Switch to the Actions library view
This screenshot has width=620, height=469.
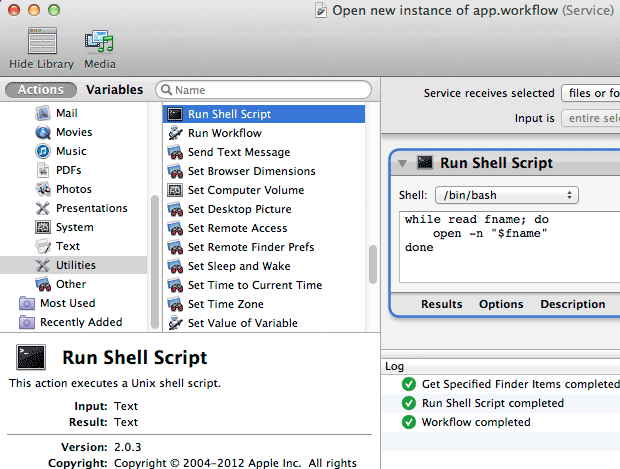[41, 90]
